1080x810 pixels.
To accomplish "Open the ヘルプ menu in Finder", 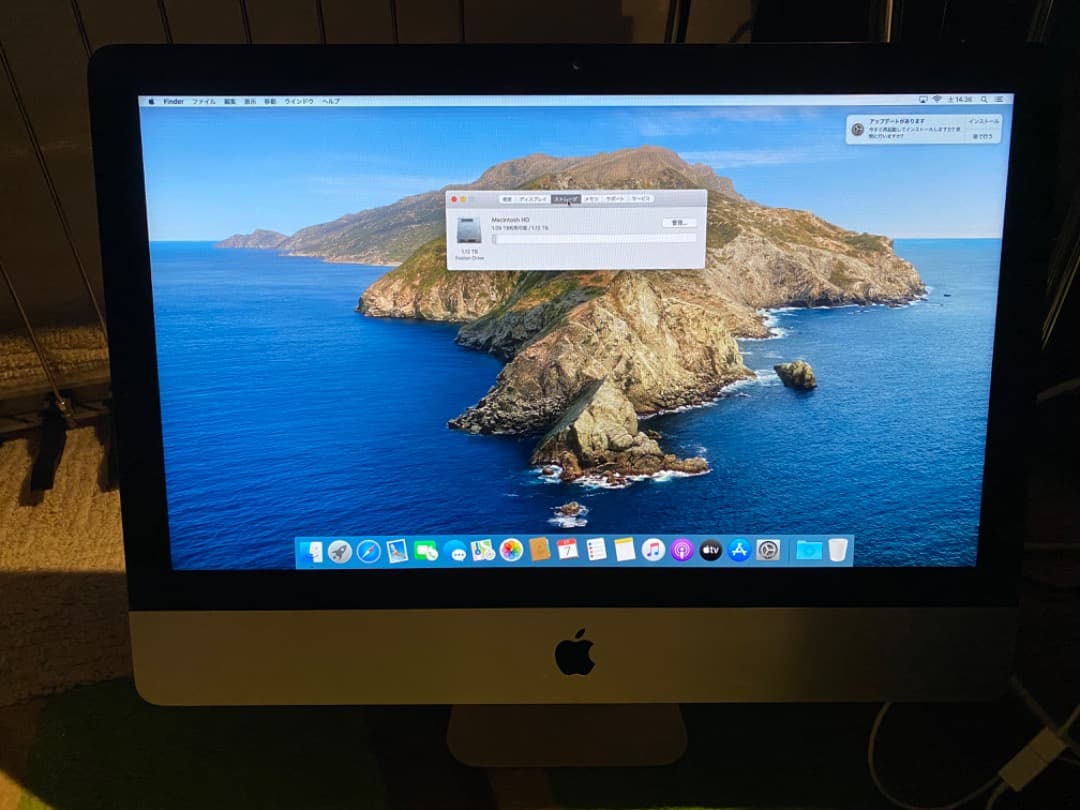I will tap(330, 100).
